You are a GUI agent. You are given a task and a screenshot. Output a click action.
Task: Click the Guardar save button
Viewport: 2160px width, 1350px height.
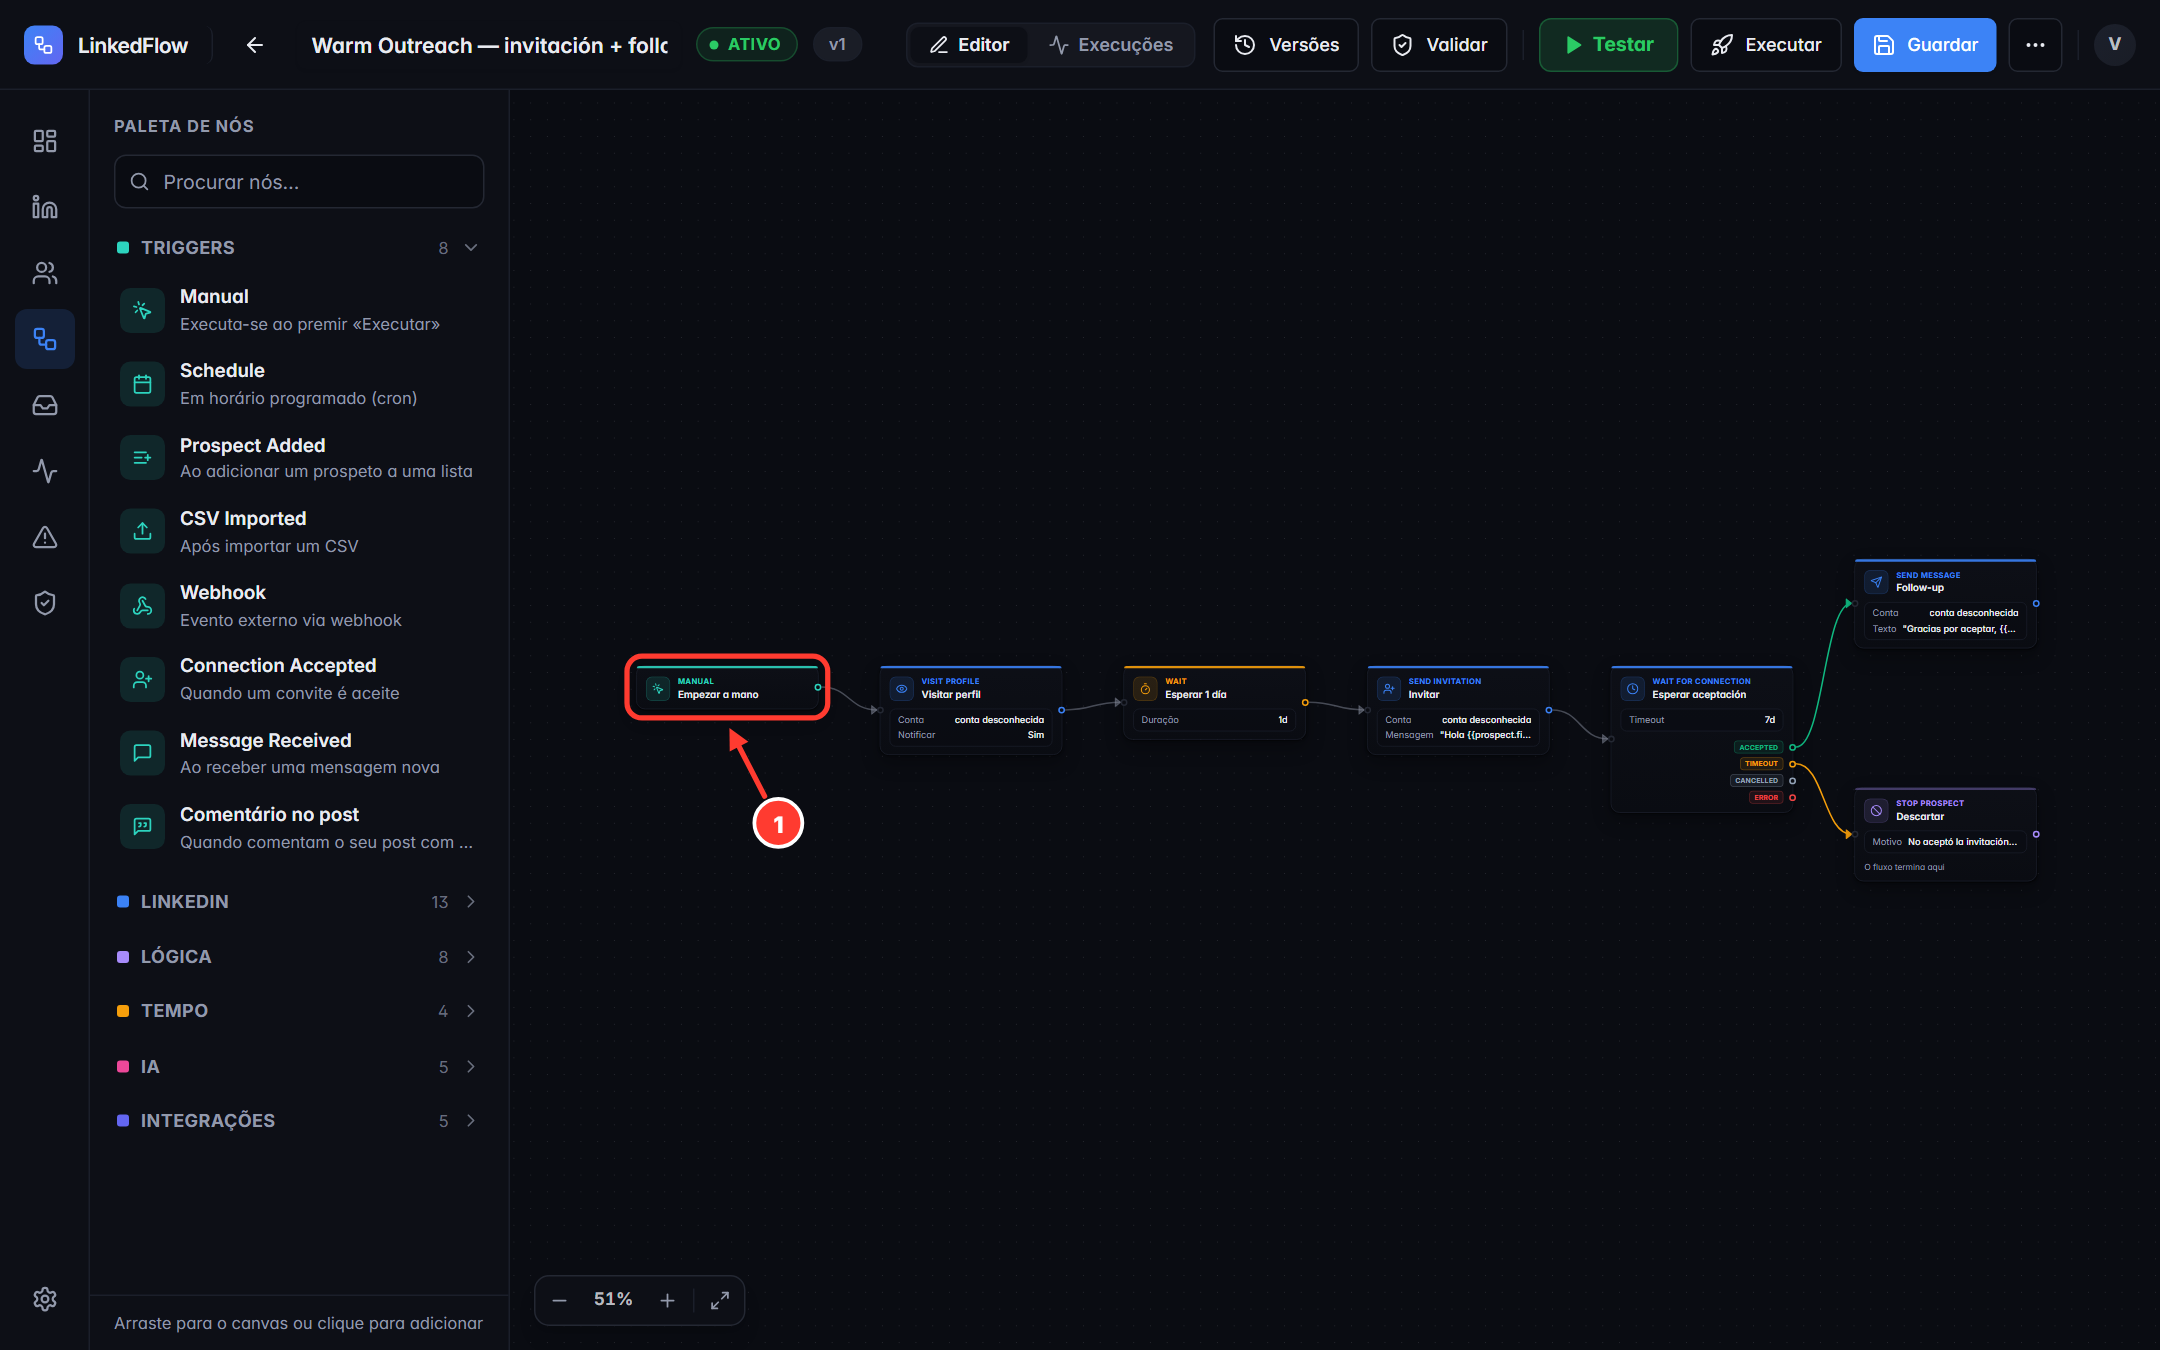pyautogui.click(x=1925, y=45)
